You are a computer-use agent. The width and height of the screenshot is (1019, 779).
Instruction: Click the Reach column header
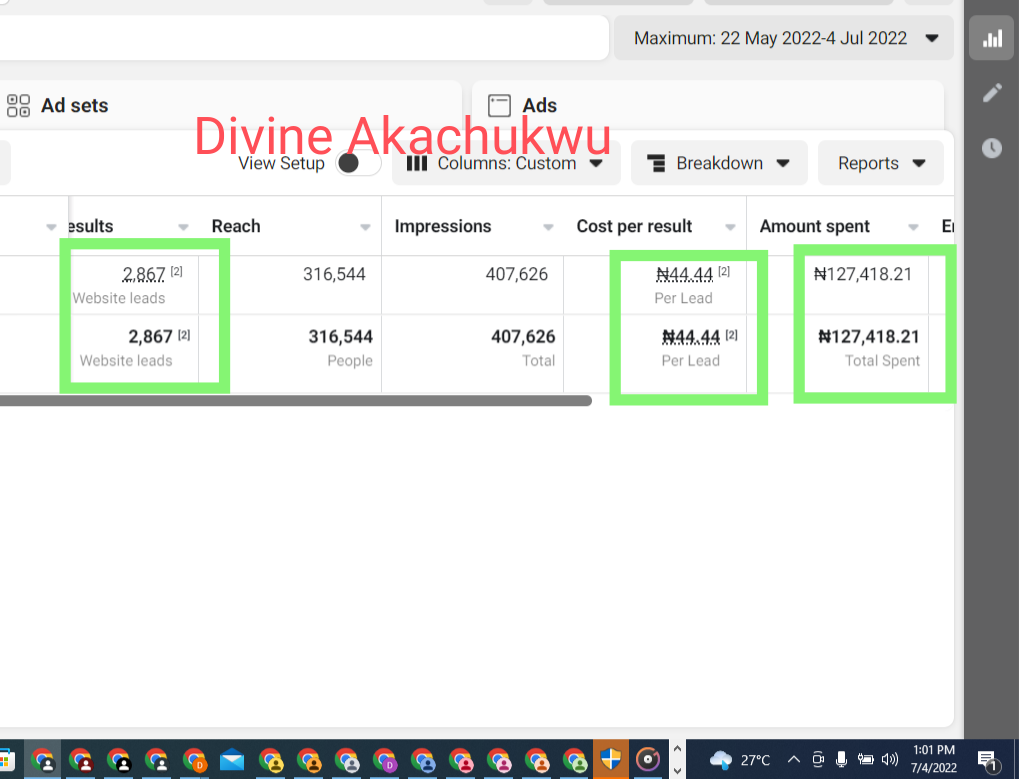tap(236, 226)
